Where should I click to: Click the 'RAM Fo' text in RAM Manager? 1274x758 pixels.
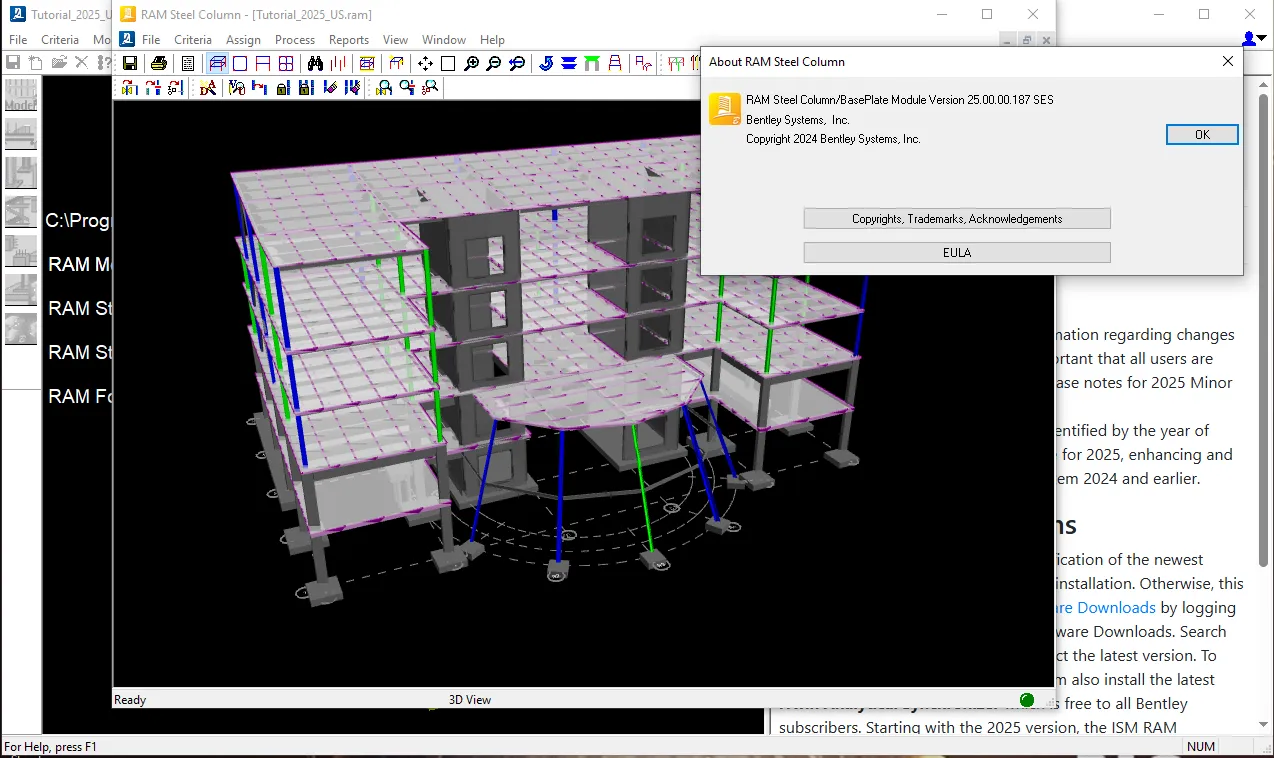pyautogui.click(x=80, y=396)
